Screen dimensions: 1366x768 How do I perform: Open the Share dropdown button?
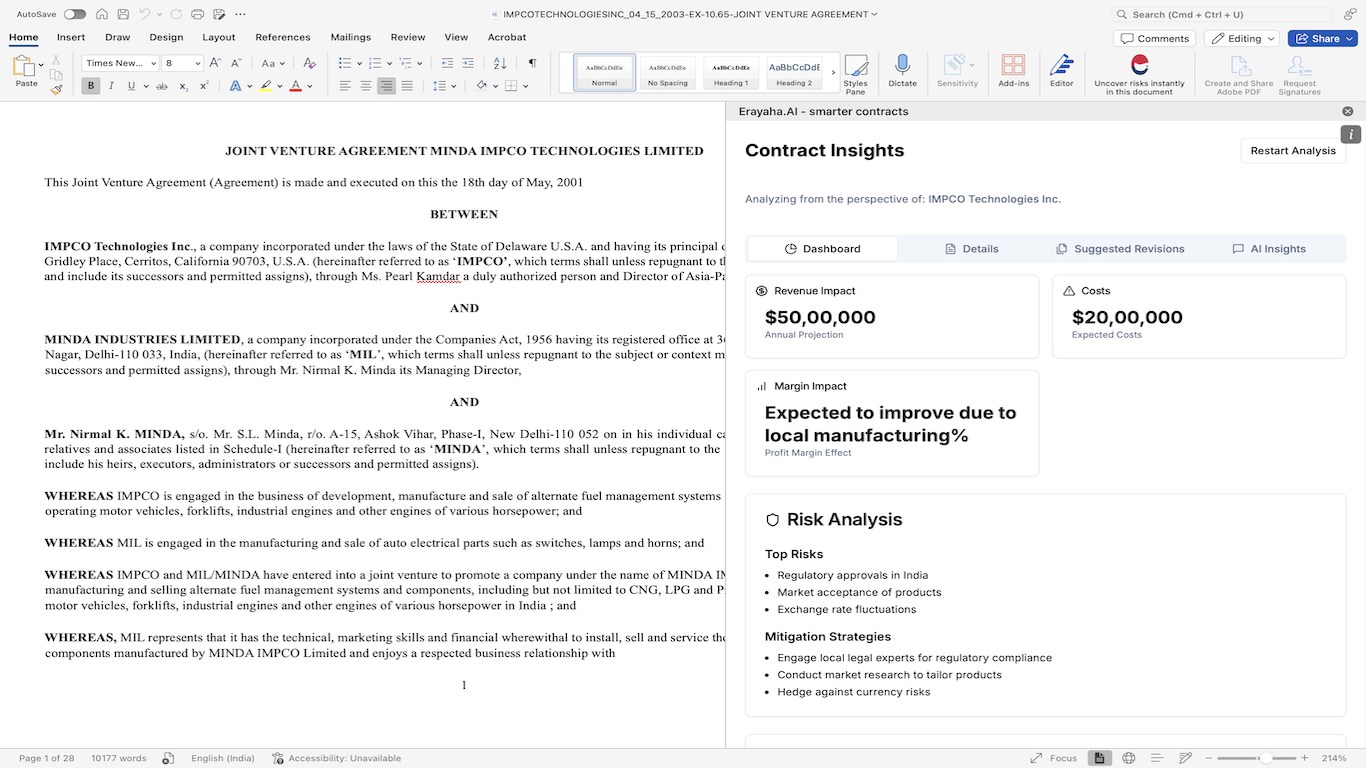(1323, 38)
